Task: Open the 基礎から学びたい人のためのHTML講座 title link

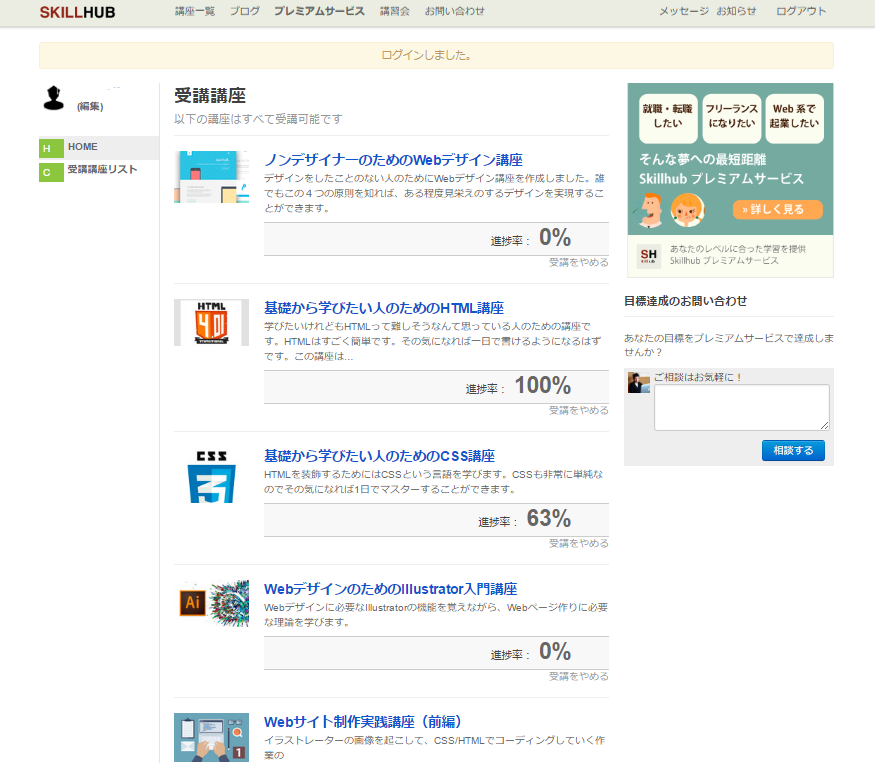Action: (384, 308)
